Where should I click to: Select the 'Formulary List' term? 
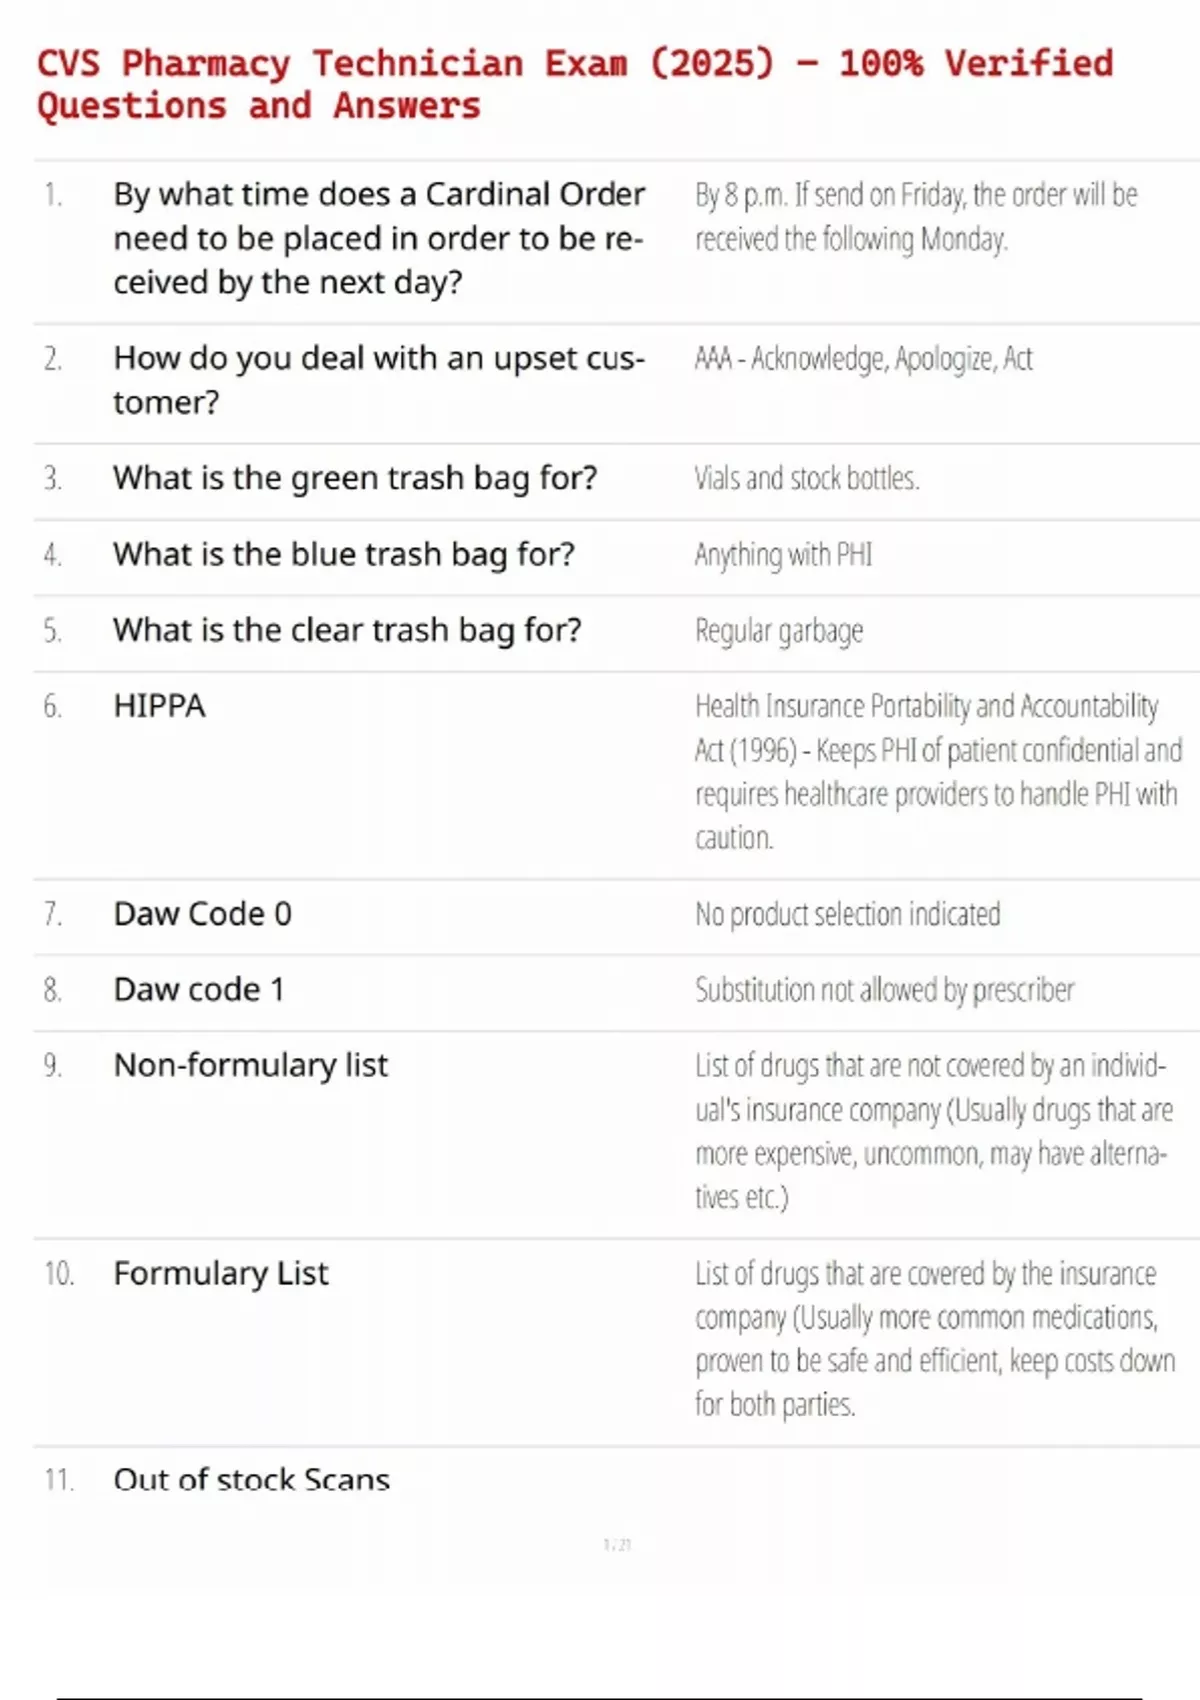click(x=221, y=1274)
